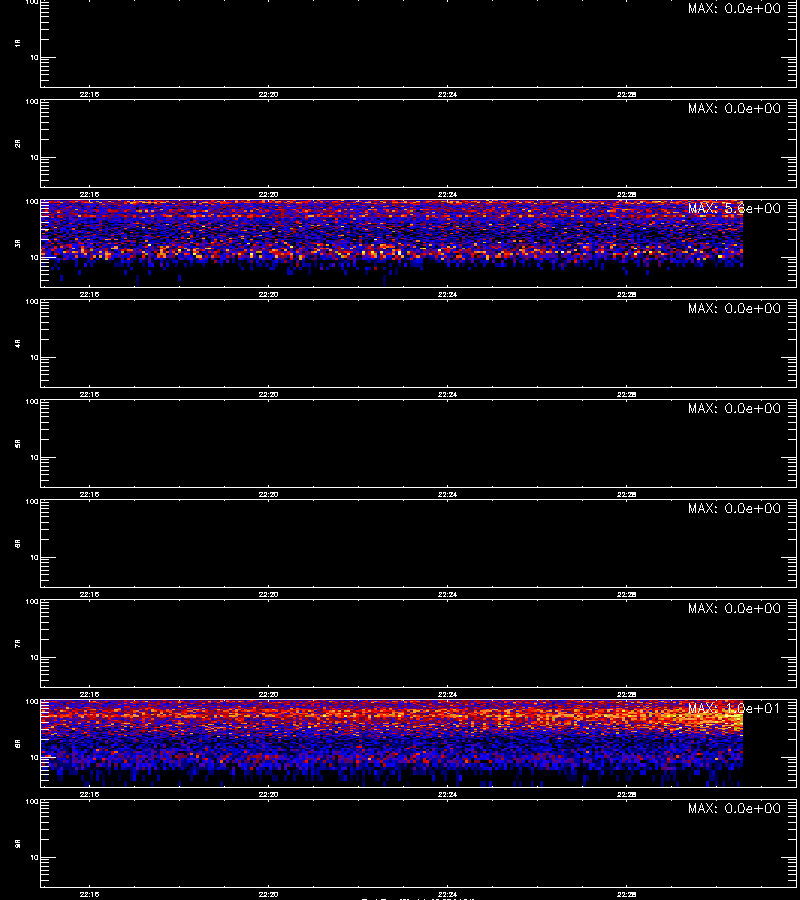
Task: Select 'MAX: 0.0e+00' in the 2R panel
Action: tap(734, 108)
